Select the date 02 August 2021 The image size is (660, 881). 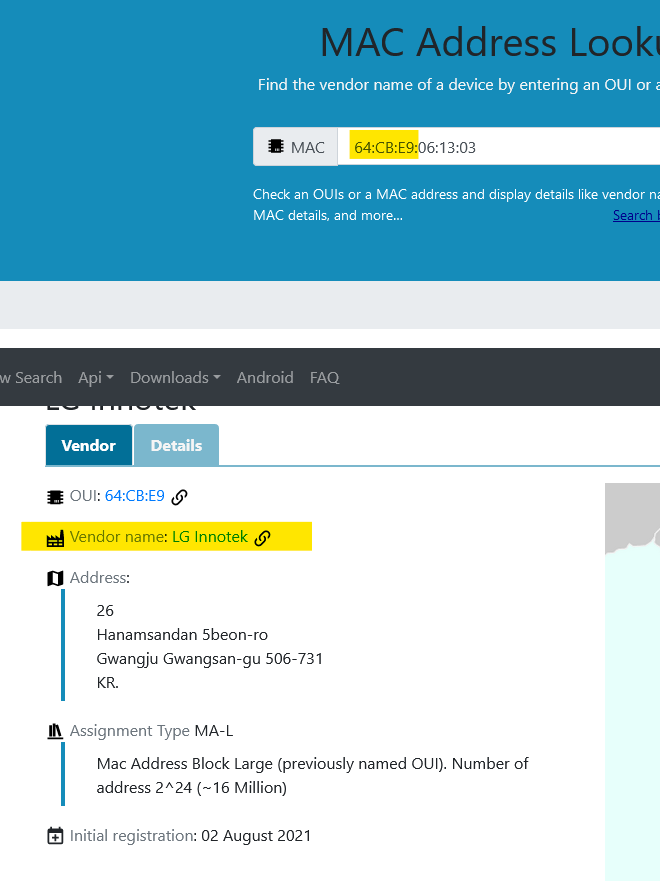256,836
